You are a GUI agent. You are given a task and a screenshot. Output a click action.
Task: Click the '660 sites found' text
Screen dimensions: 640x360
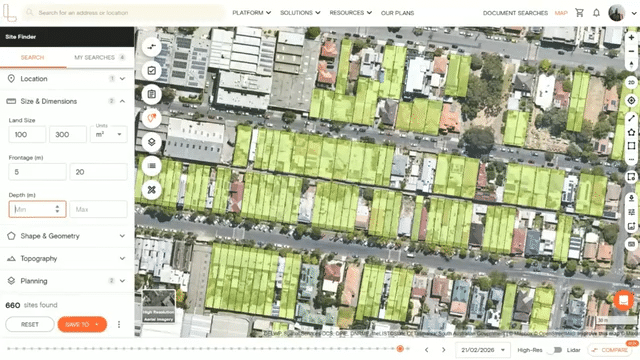[31, 305]
